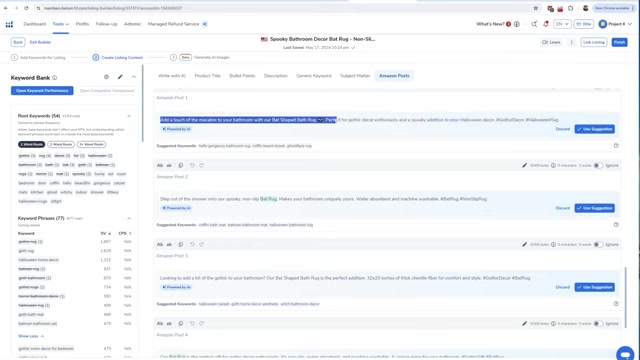Click the uppercase Ab icon above Amazon Post 2
640x360 pixels.
(160, 165)
